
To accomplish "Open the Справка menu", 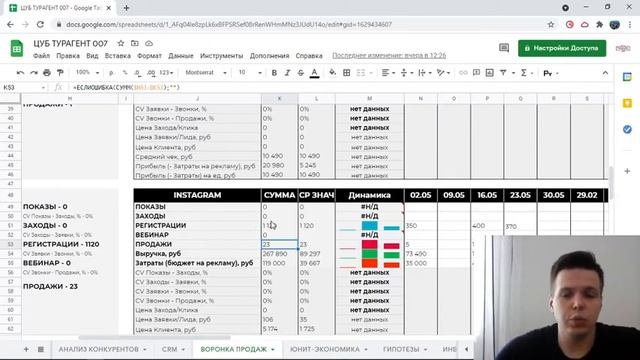I will click(x=309, y=56).
